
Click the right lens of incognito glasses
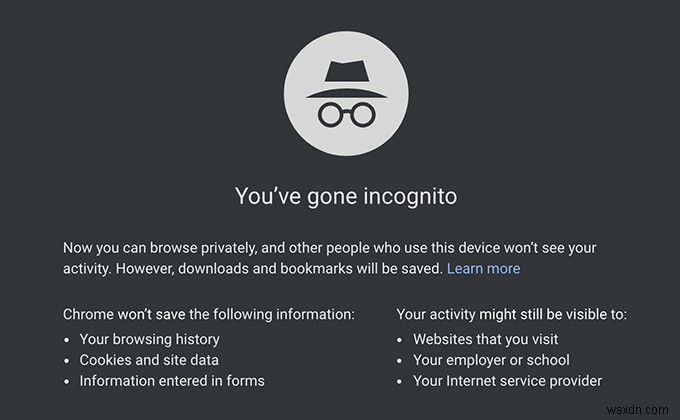(359, 112)
